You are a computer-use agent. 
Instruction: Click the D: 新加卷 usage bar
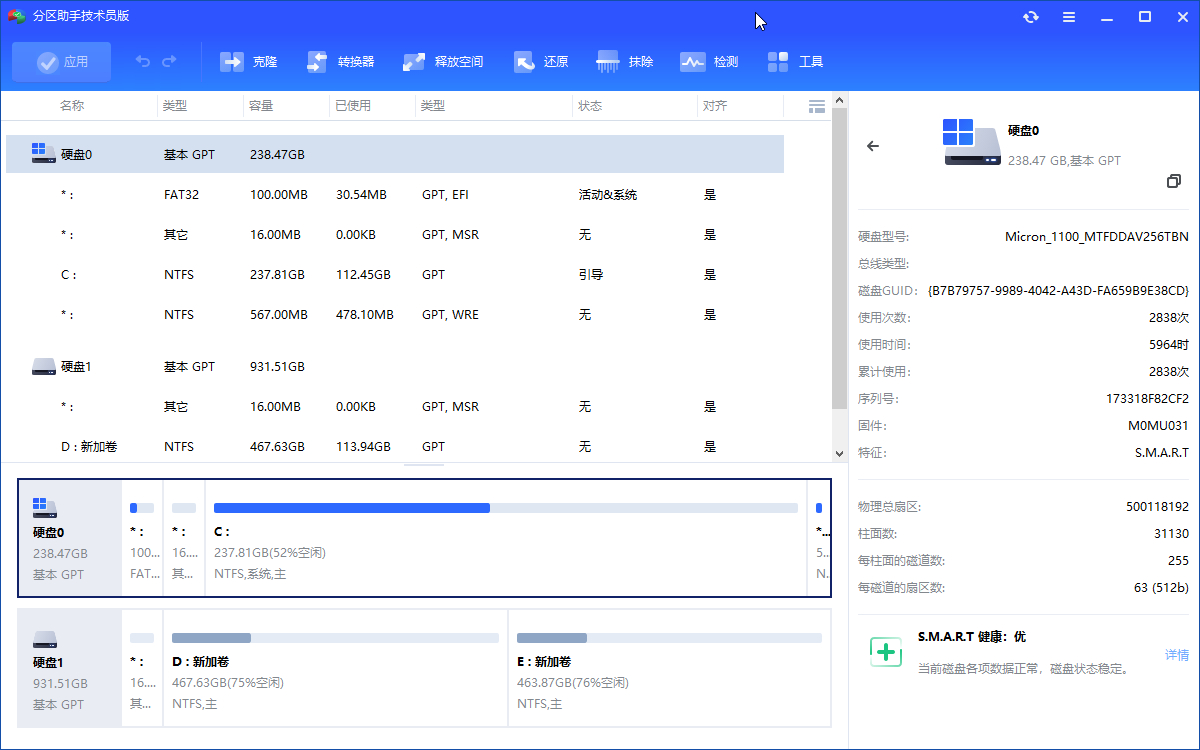point(335,638)
